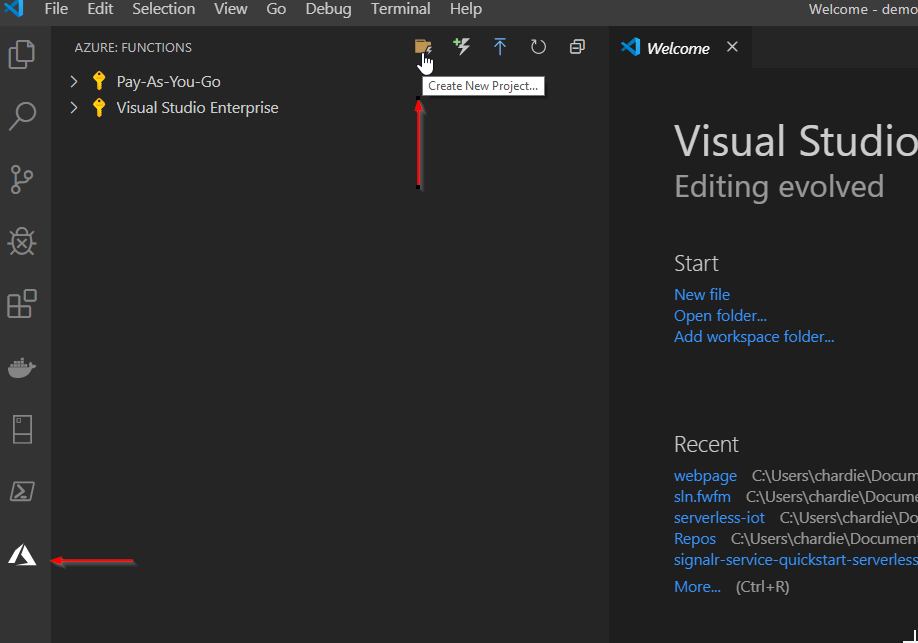Open the Selection menu
918x643 pixels.
(163, 9)
